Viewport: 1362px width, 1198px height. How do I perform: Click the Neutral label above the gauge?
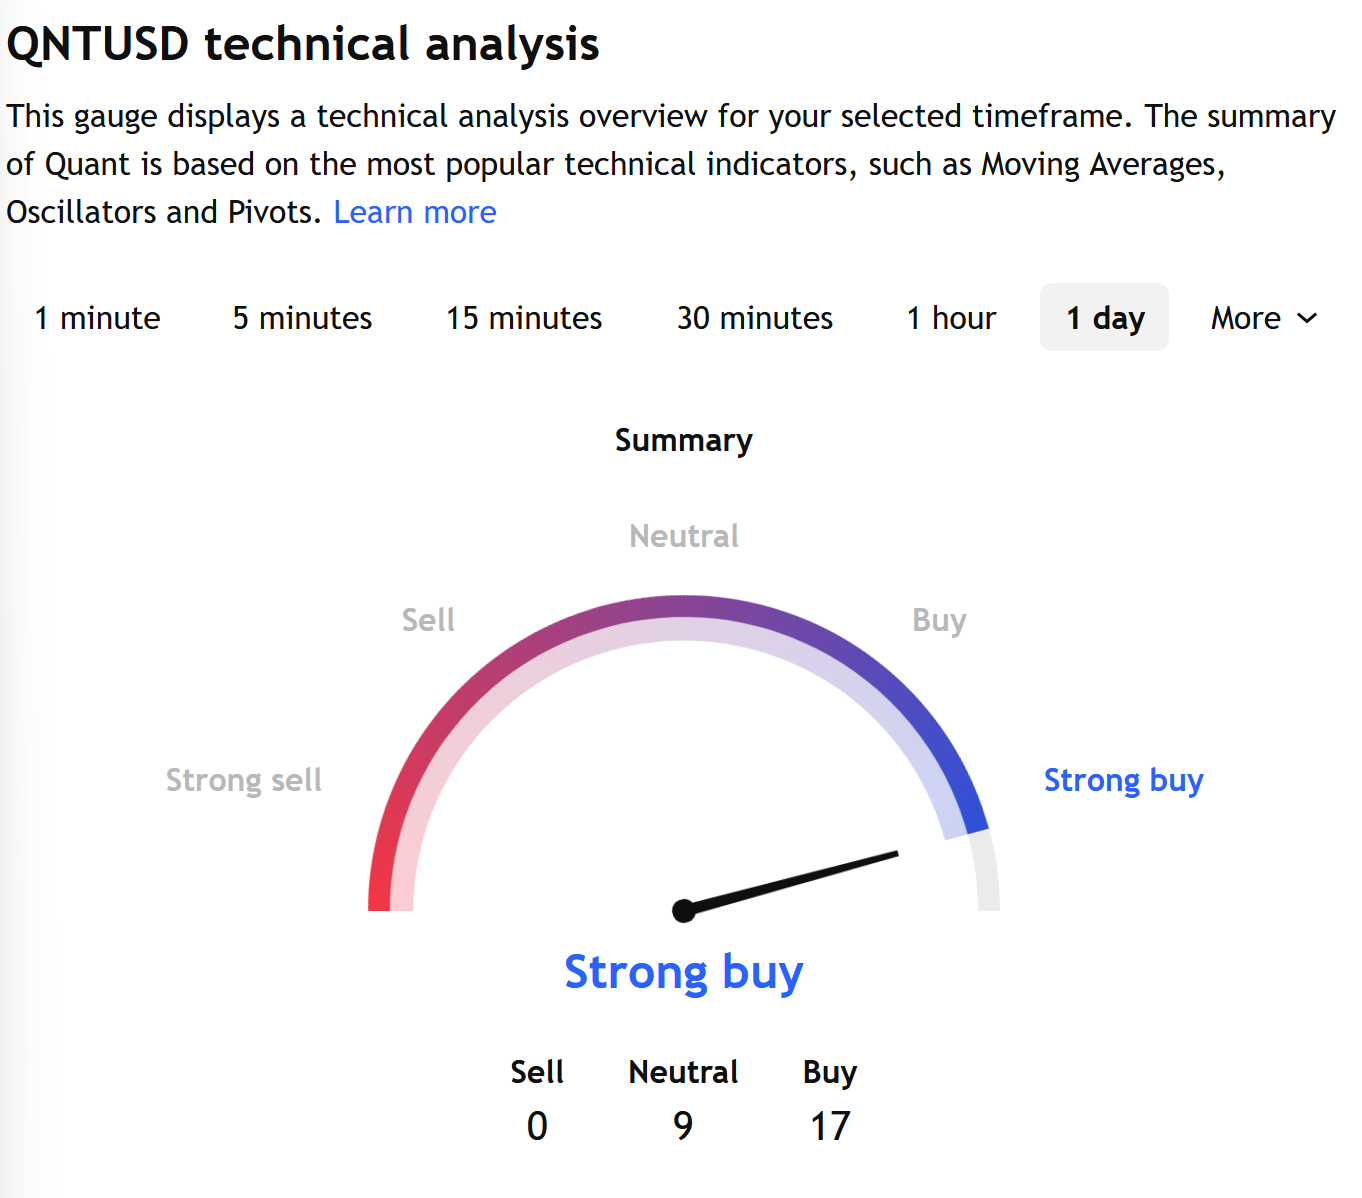coord(684,536)
